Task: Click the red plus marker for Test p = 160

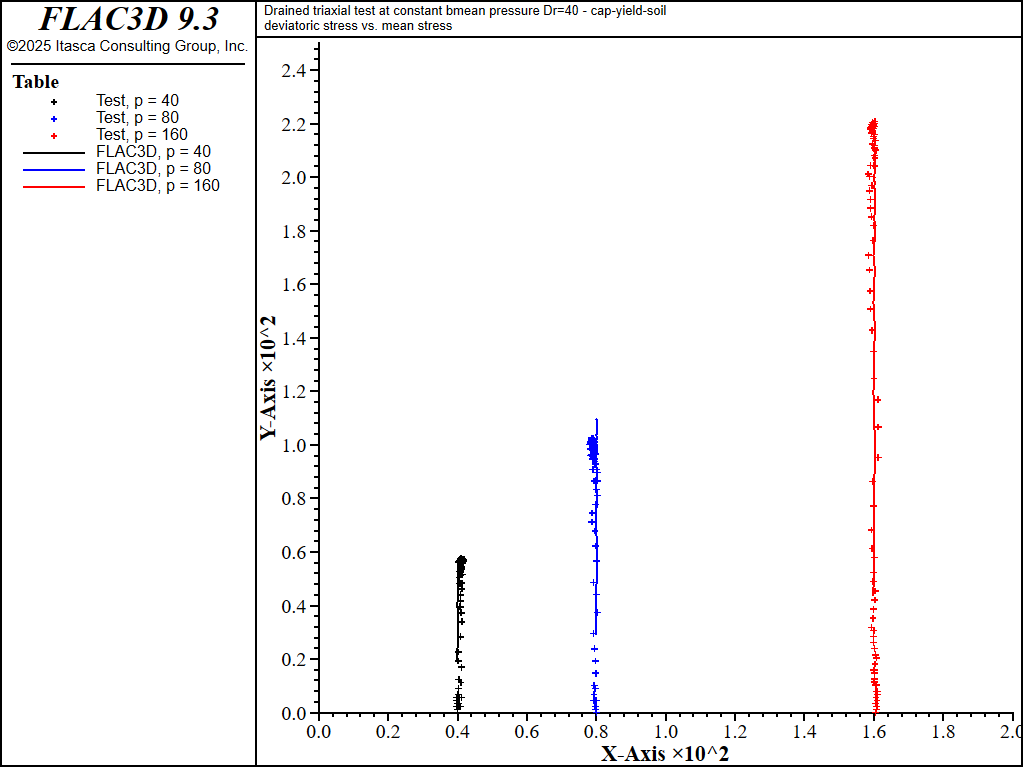Action: (54, 135)
